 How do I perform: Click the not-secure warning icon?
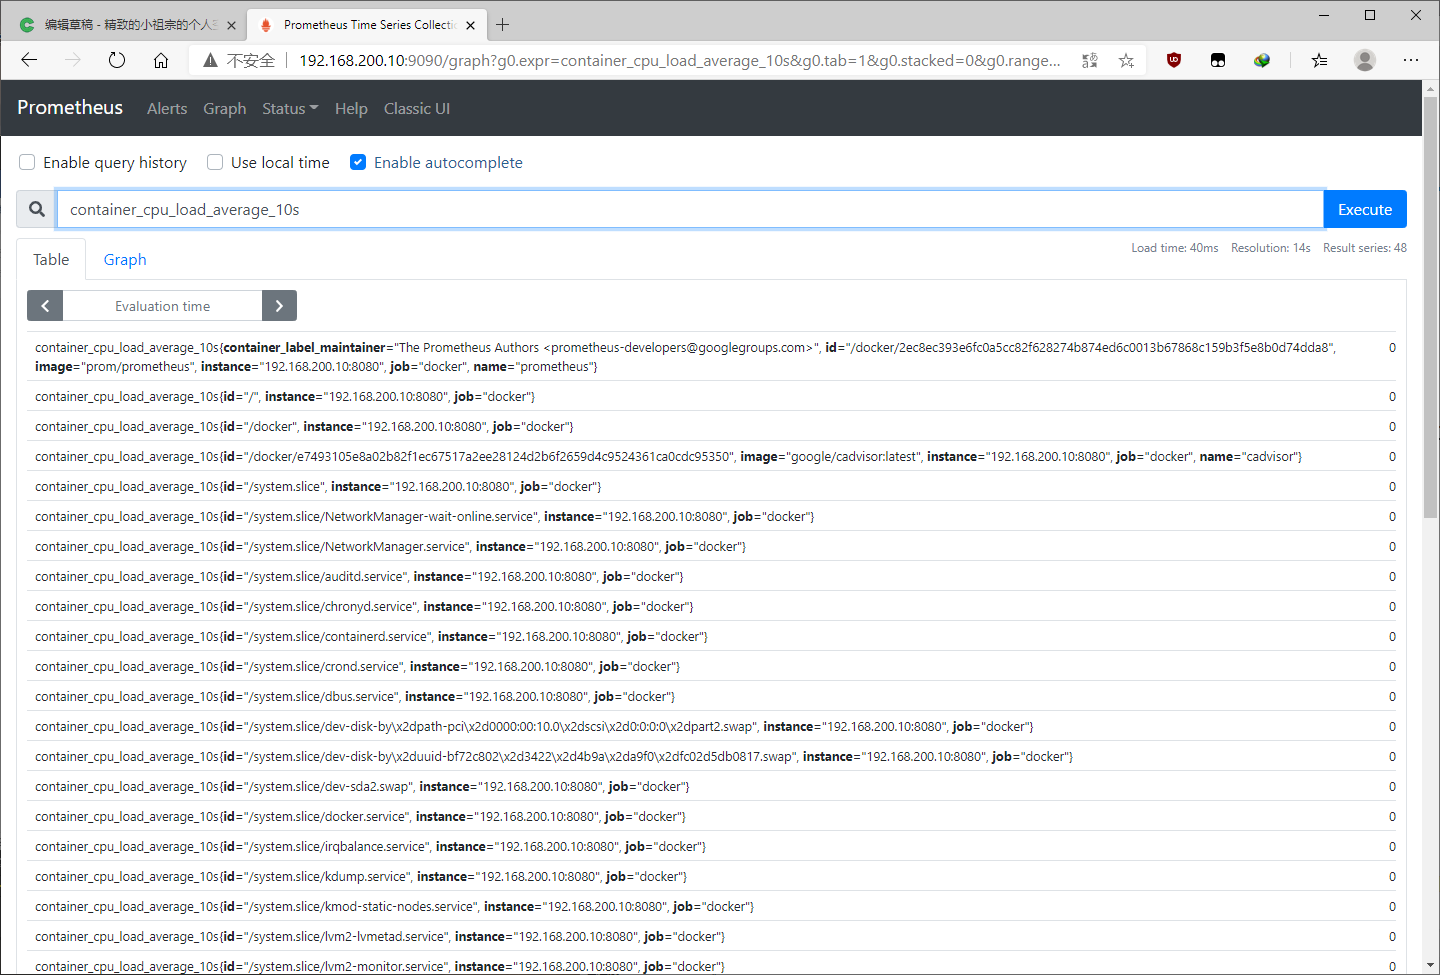coord(210,60)
